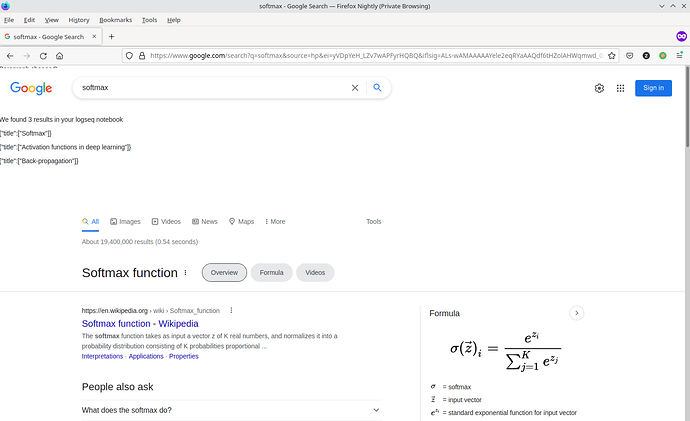View site security lock info
Viewport: 690px width, 421px height.
[142, 56]
